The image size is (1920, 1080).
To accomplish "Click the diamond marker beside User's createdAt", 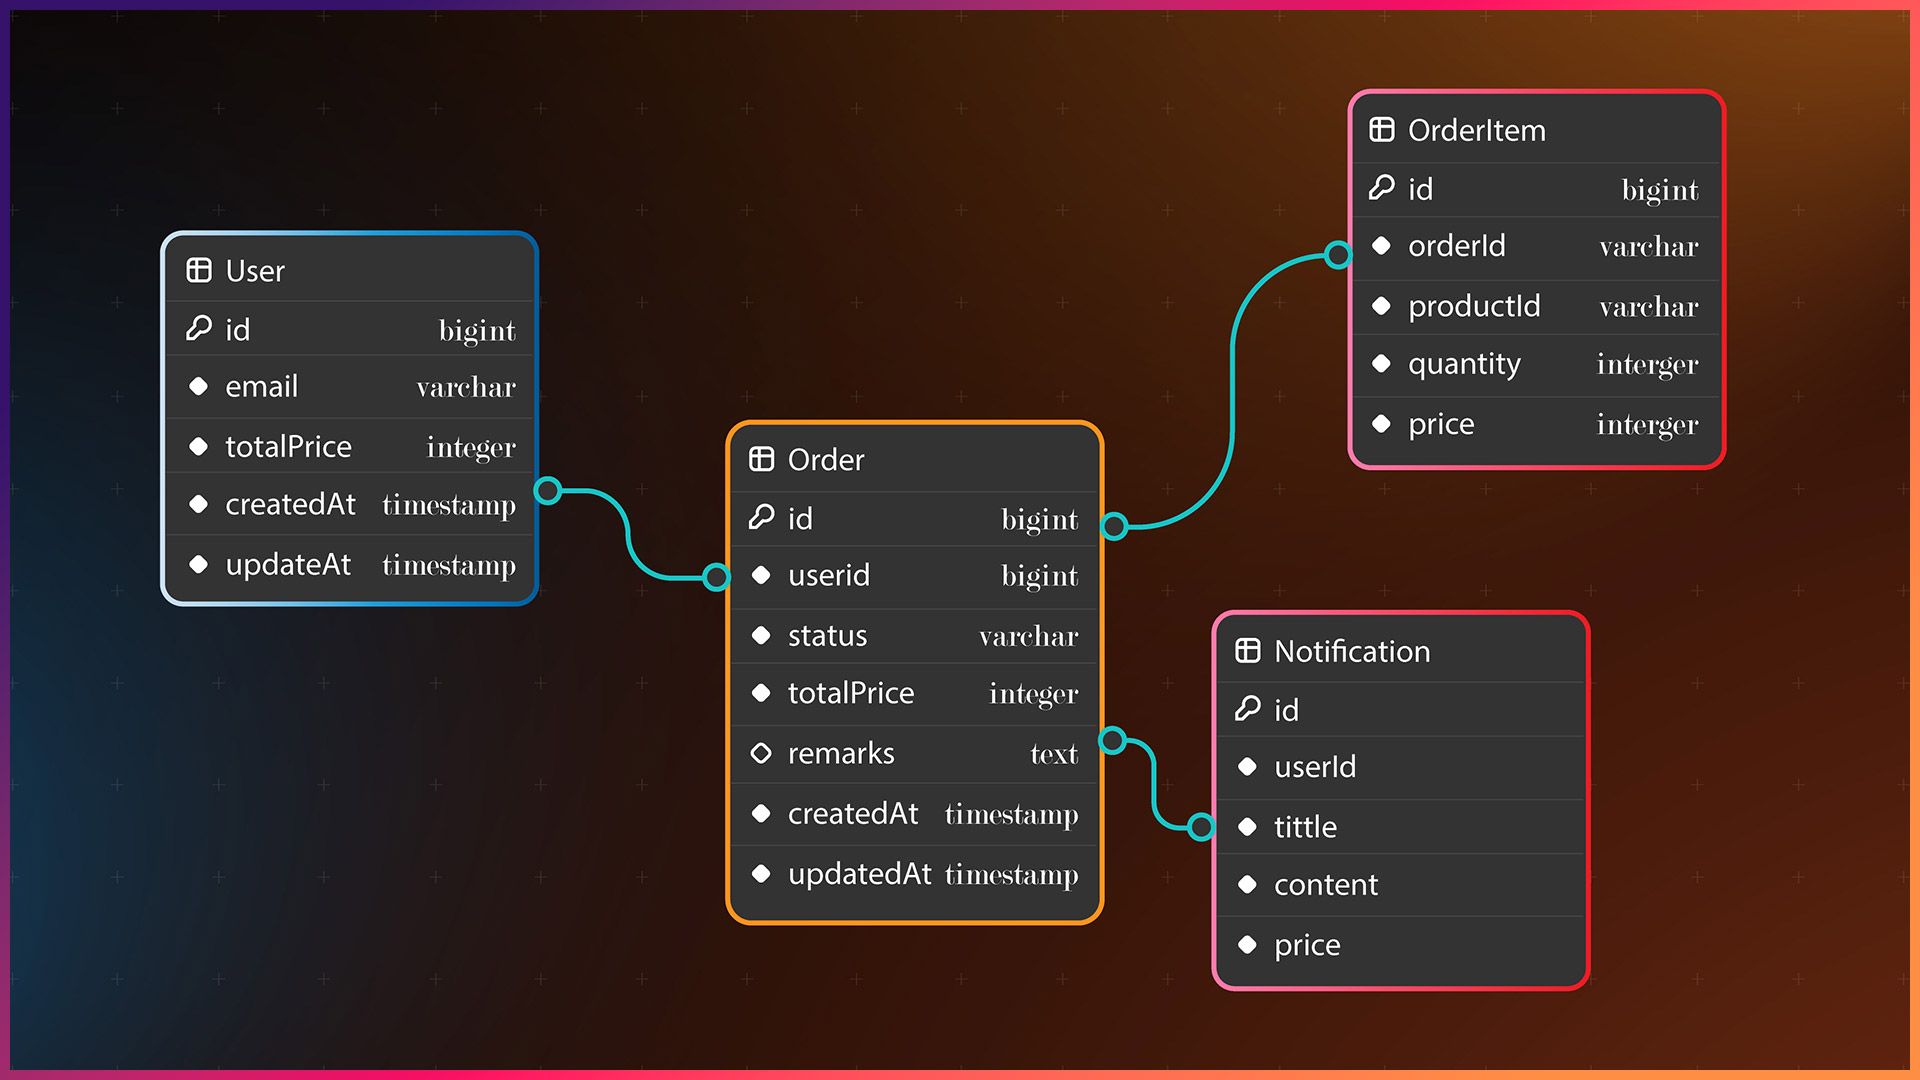I will (x=199, y=504).
